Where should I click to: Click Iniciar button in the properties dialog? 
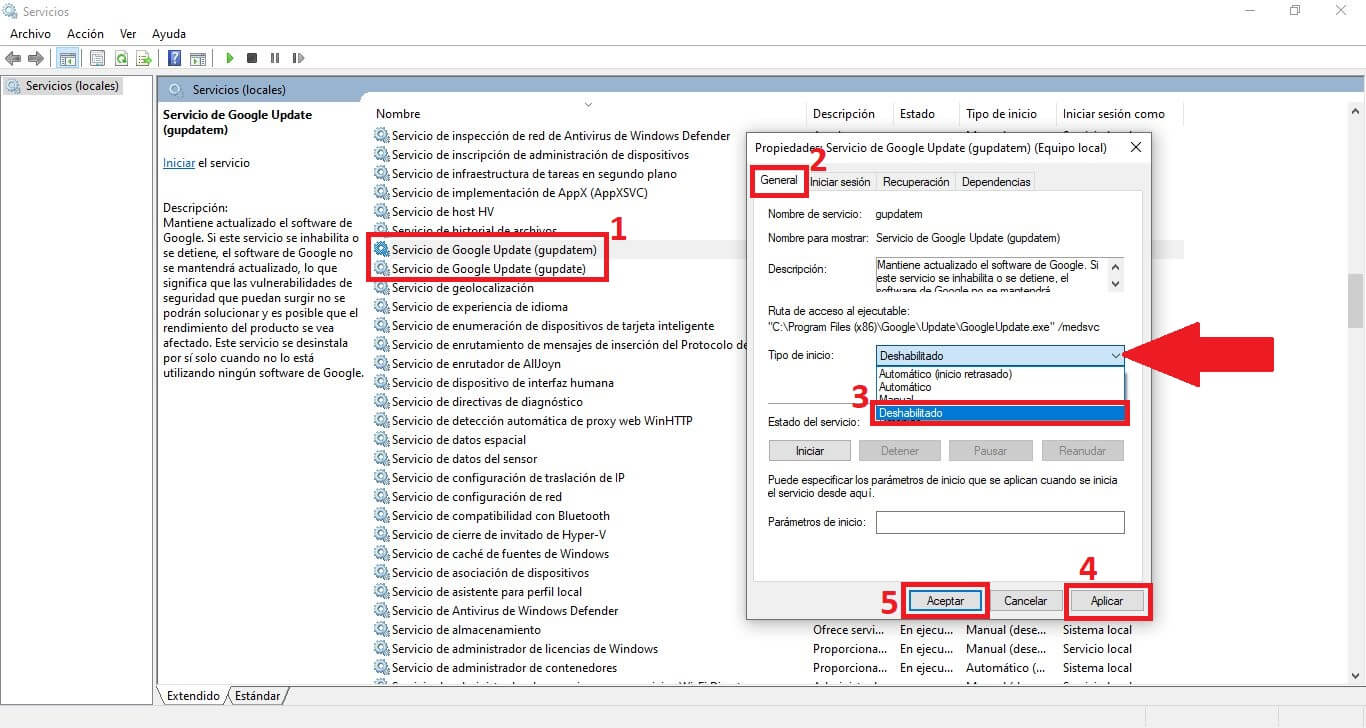(810, 450)
